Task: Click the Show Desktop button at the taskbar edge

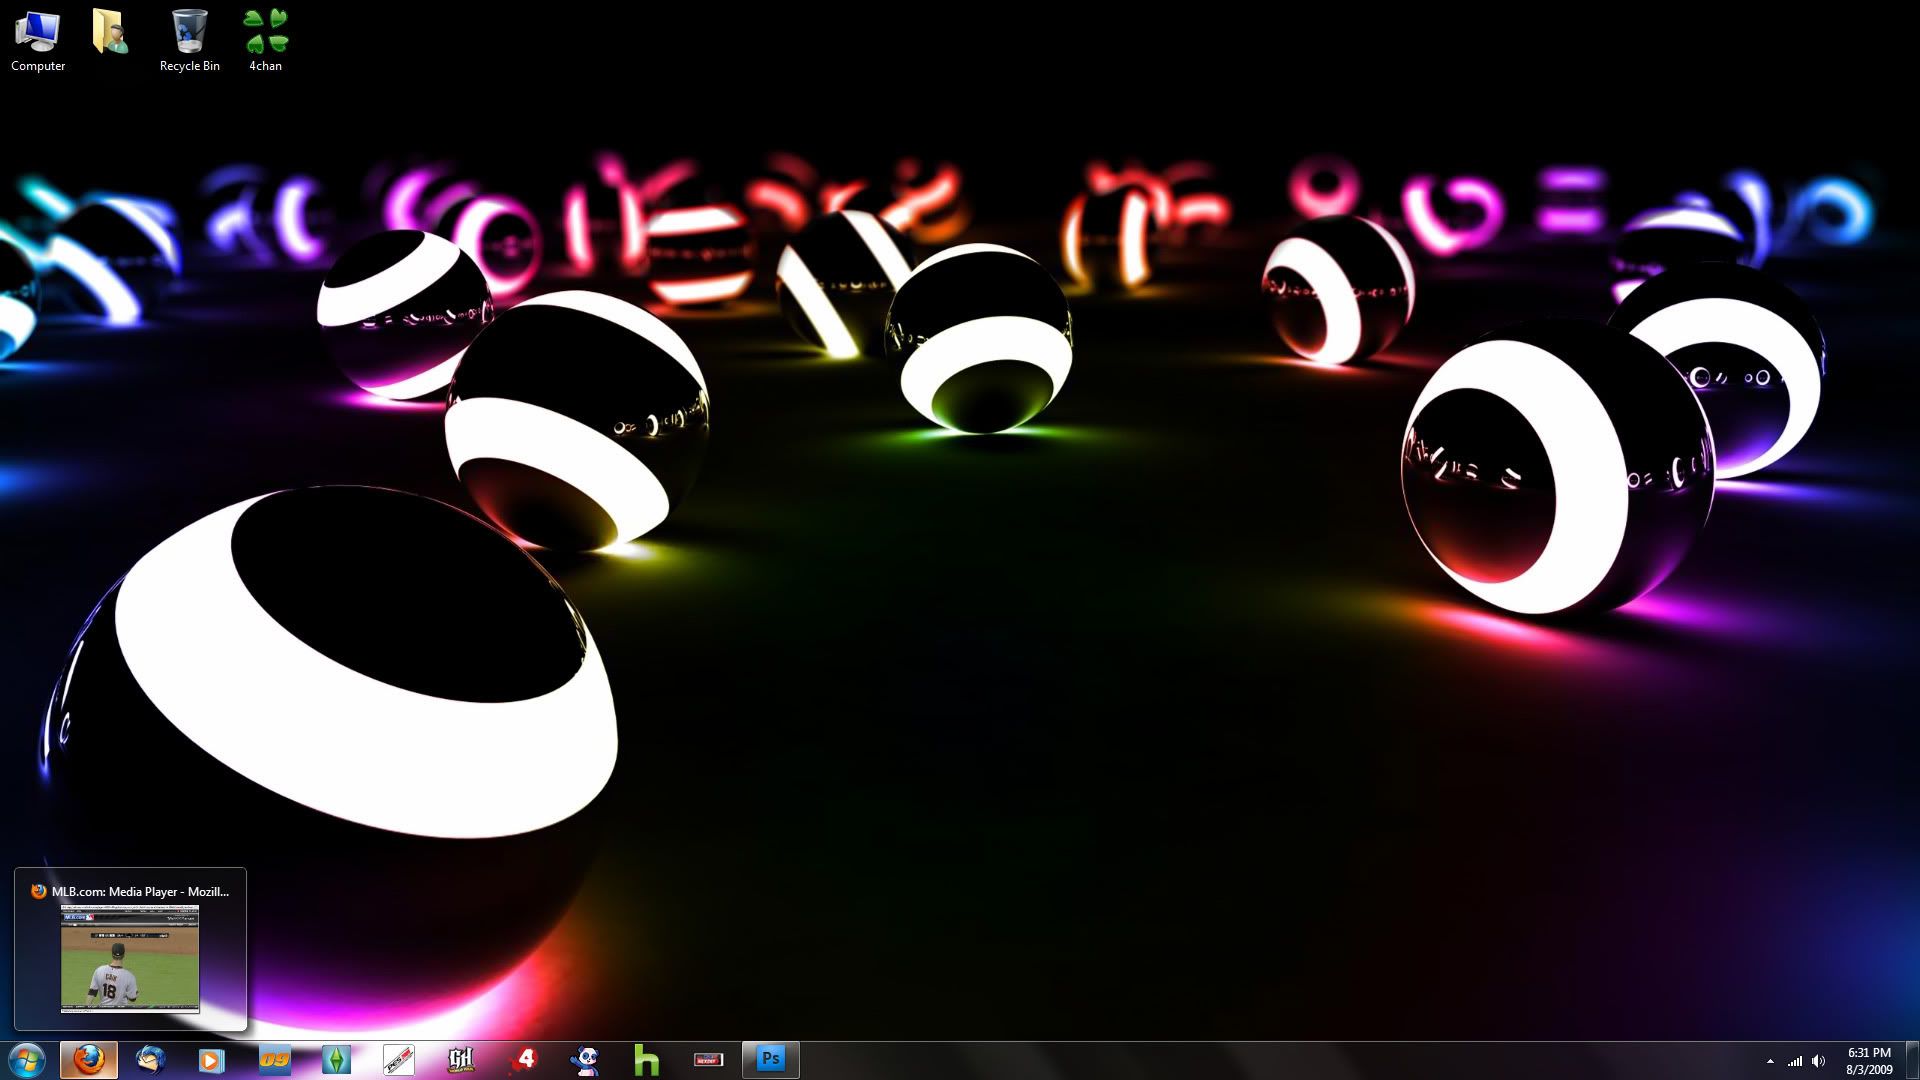Action: tap(1912, 1060)
